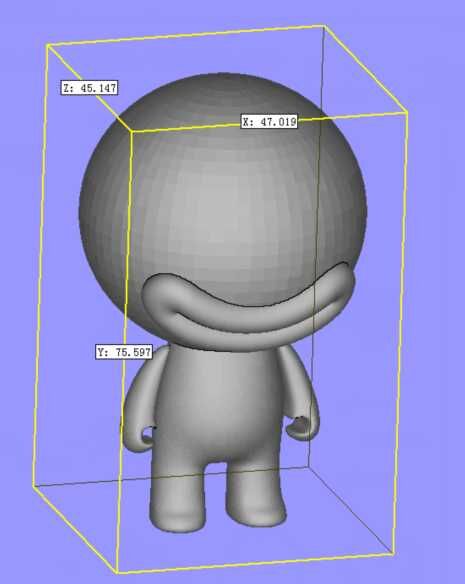Select the X: 47.019 dimension label
The image size is (465, 584).
(269, 121)
